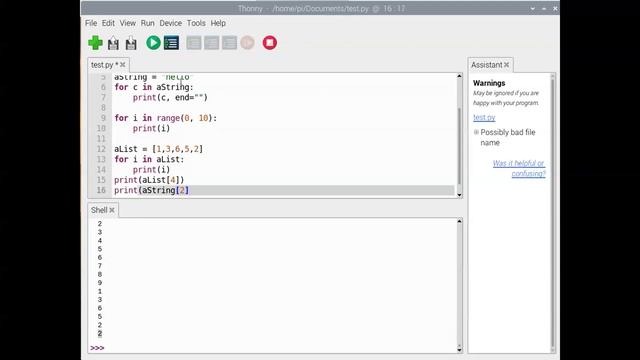The width and height of the screenshot is (640, 360).
Task: Click code line 'for i in aList:'
Action: tap(149, 159)
